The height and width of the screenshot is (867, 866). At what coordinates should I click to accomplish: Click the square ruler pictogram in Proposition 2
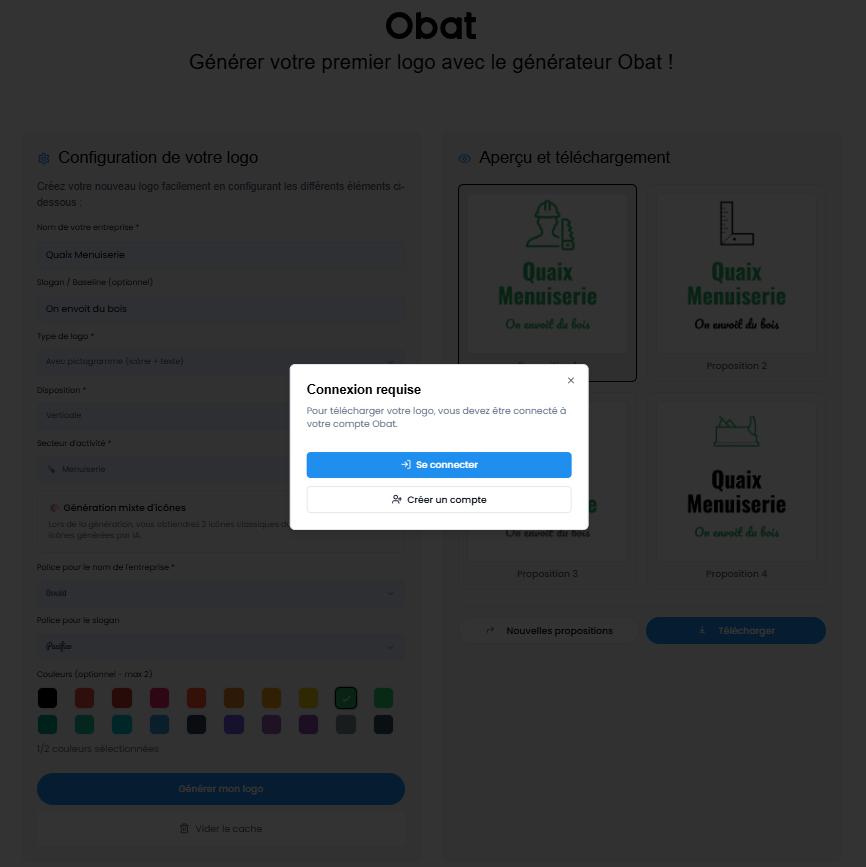point(736,223)
